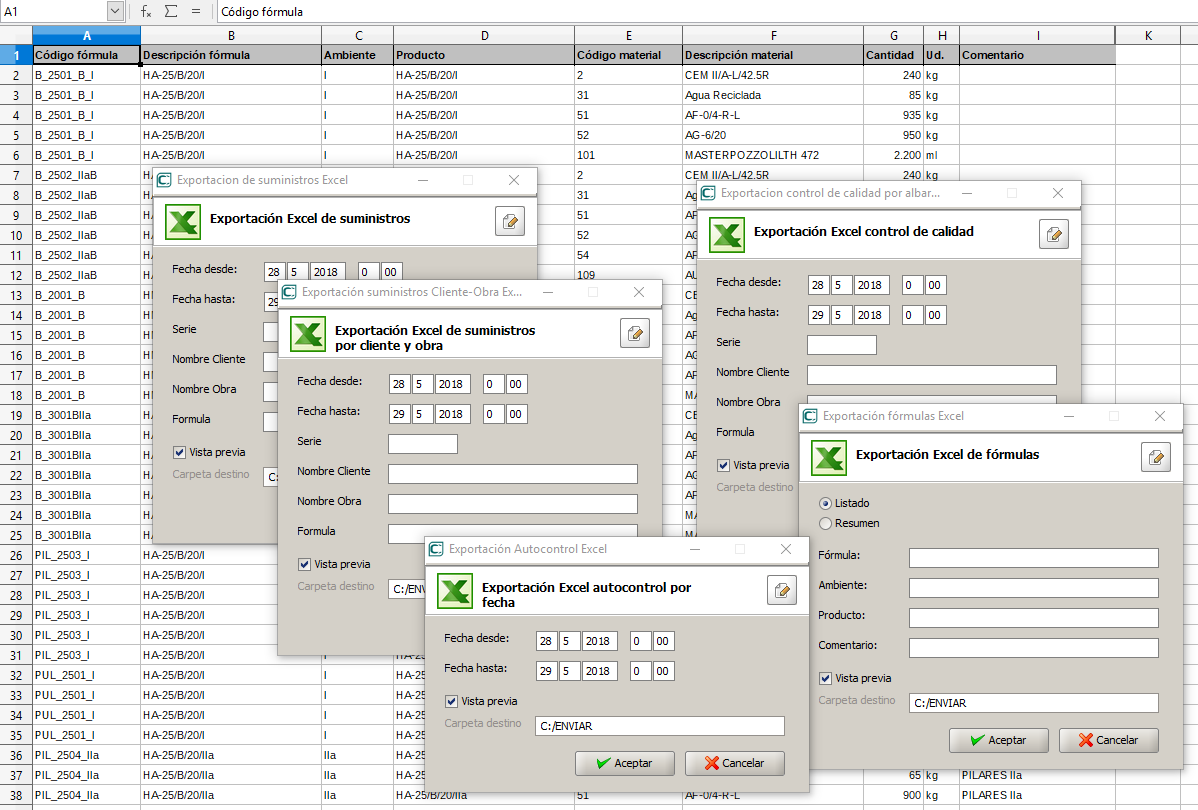Select column I header
Viewport: 1198px width, 810px height.
pyautogui.click(x=1038, y=35)
